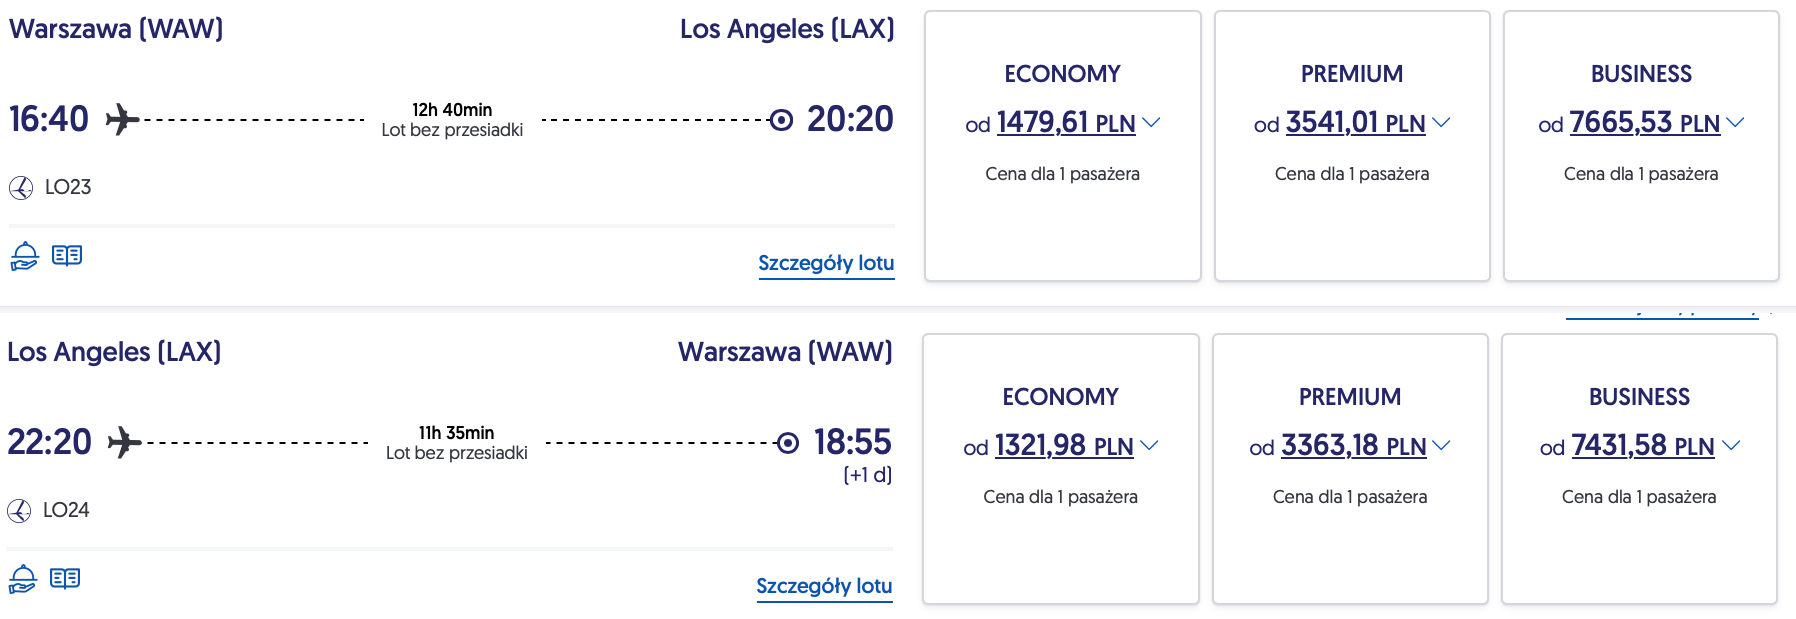Expand Business fare 7665,53 PLN chevron
1796x619 pixels.
(x=1735, y=122)
